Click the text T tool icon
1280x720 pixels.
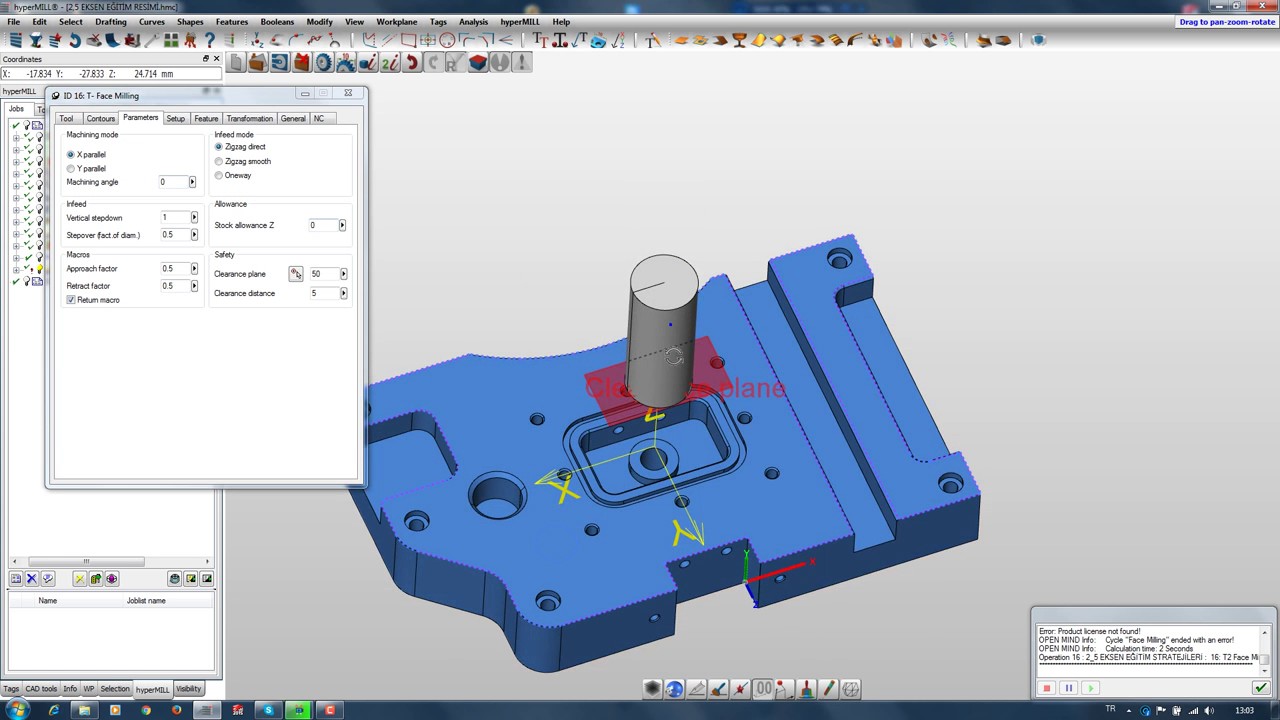pos(539,40)
